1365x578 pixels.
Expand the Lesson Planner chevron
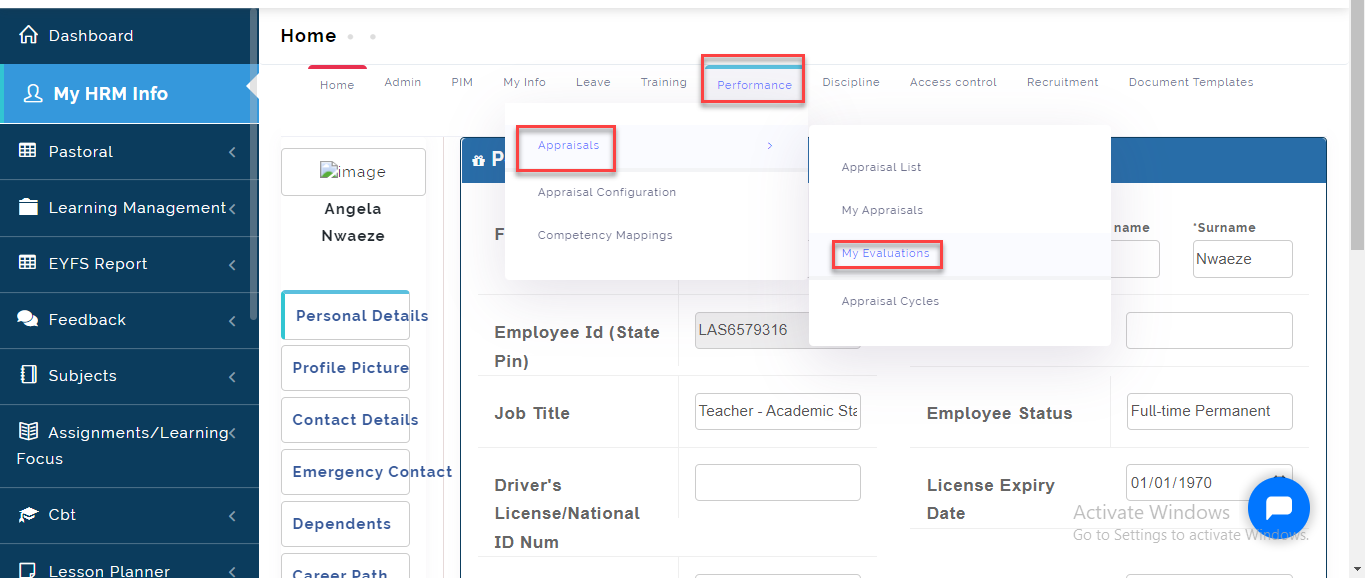pyautogui.click(x=232, y=571)
